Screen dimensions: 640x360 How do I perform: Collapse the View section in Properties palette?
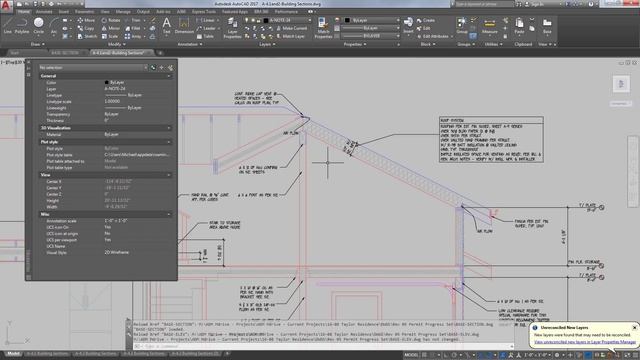(x=169, y=175)
